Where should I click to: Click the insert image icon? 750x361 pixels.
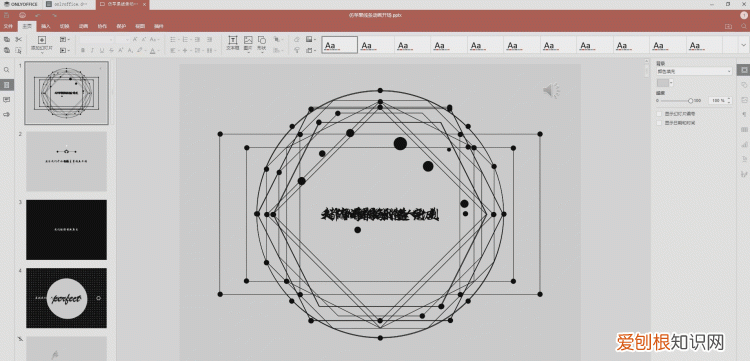coord(248,43)
